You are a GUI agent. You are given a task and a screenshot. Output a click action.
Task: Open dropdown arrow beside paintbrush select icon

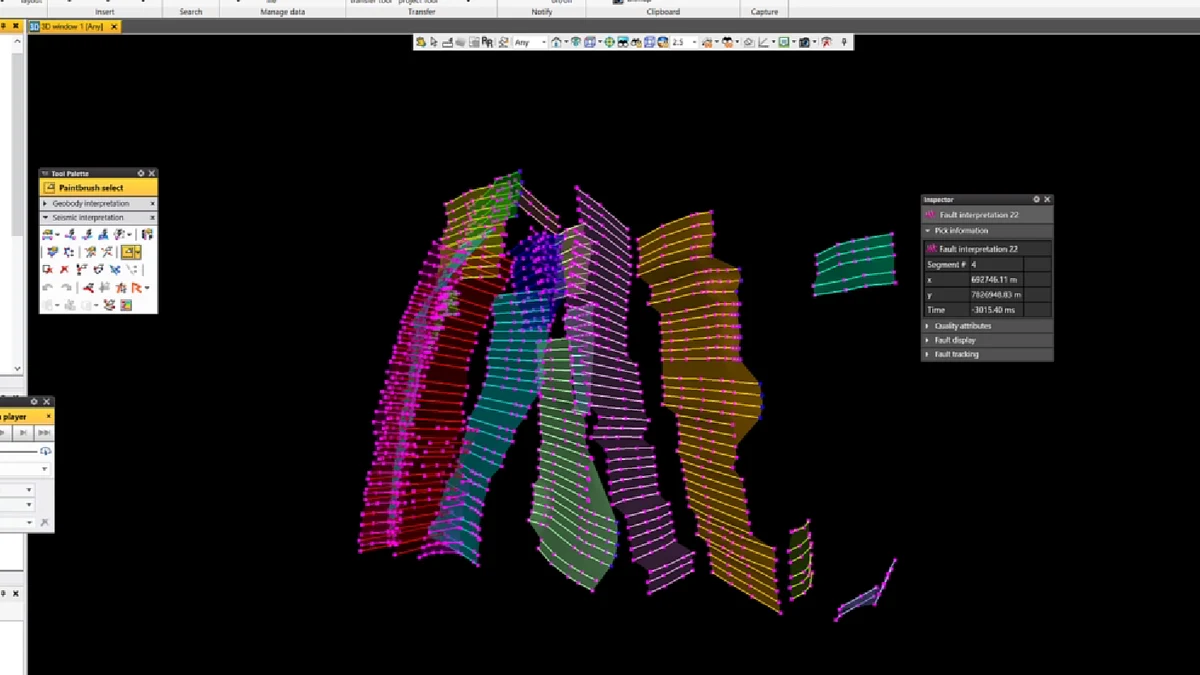tap(138, 252)
